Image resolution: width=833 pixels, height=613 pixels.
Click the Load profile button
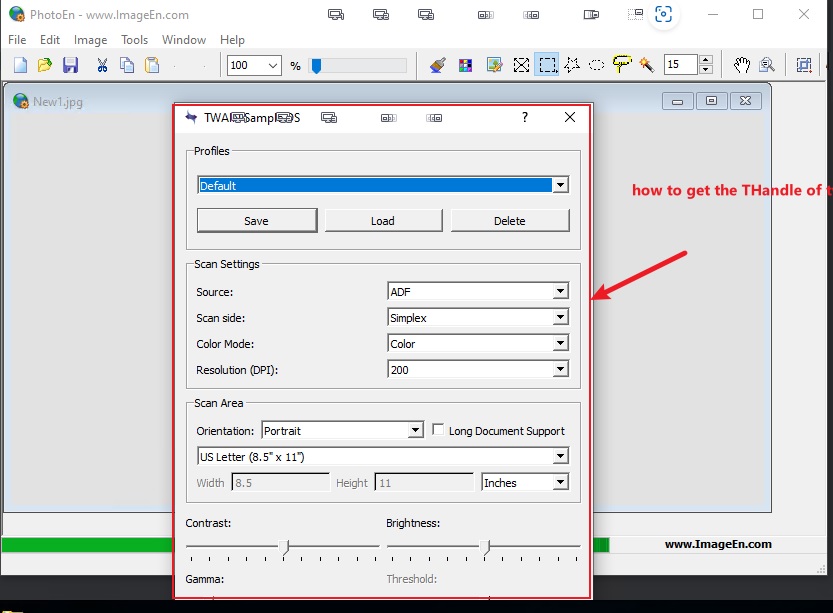point(383,220)
